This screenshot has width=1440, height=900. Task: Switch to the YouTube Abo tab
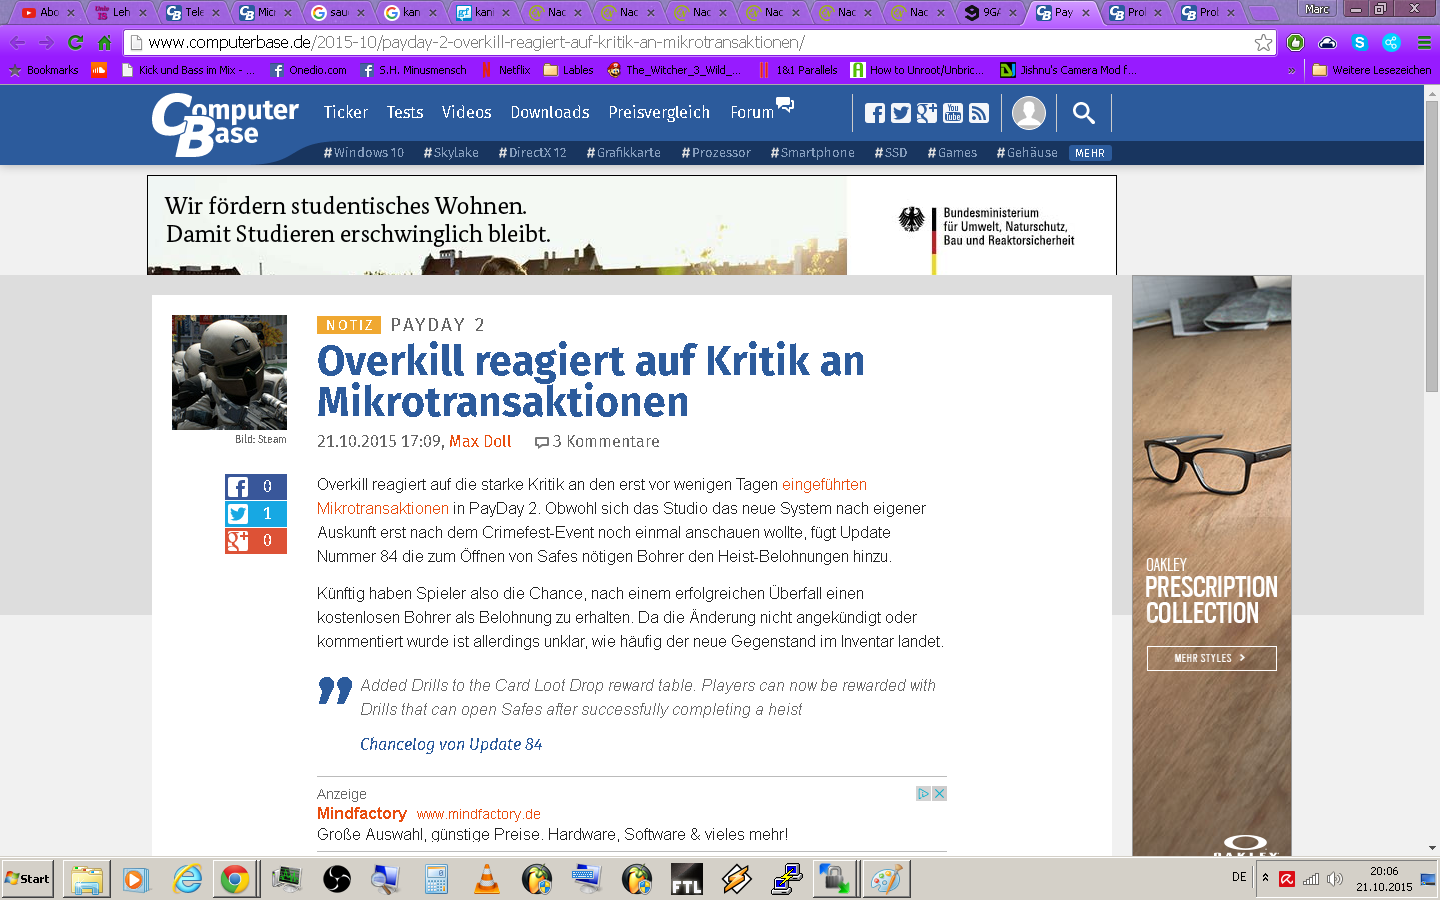pyautogui.click(x=49, y=12)
